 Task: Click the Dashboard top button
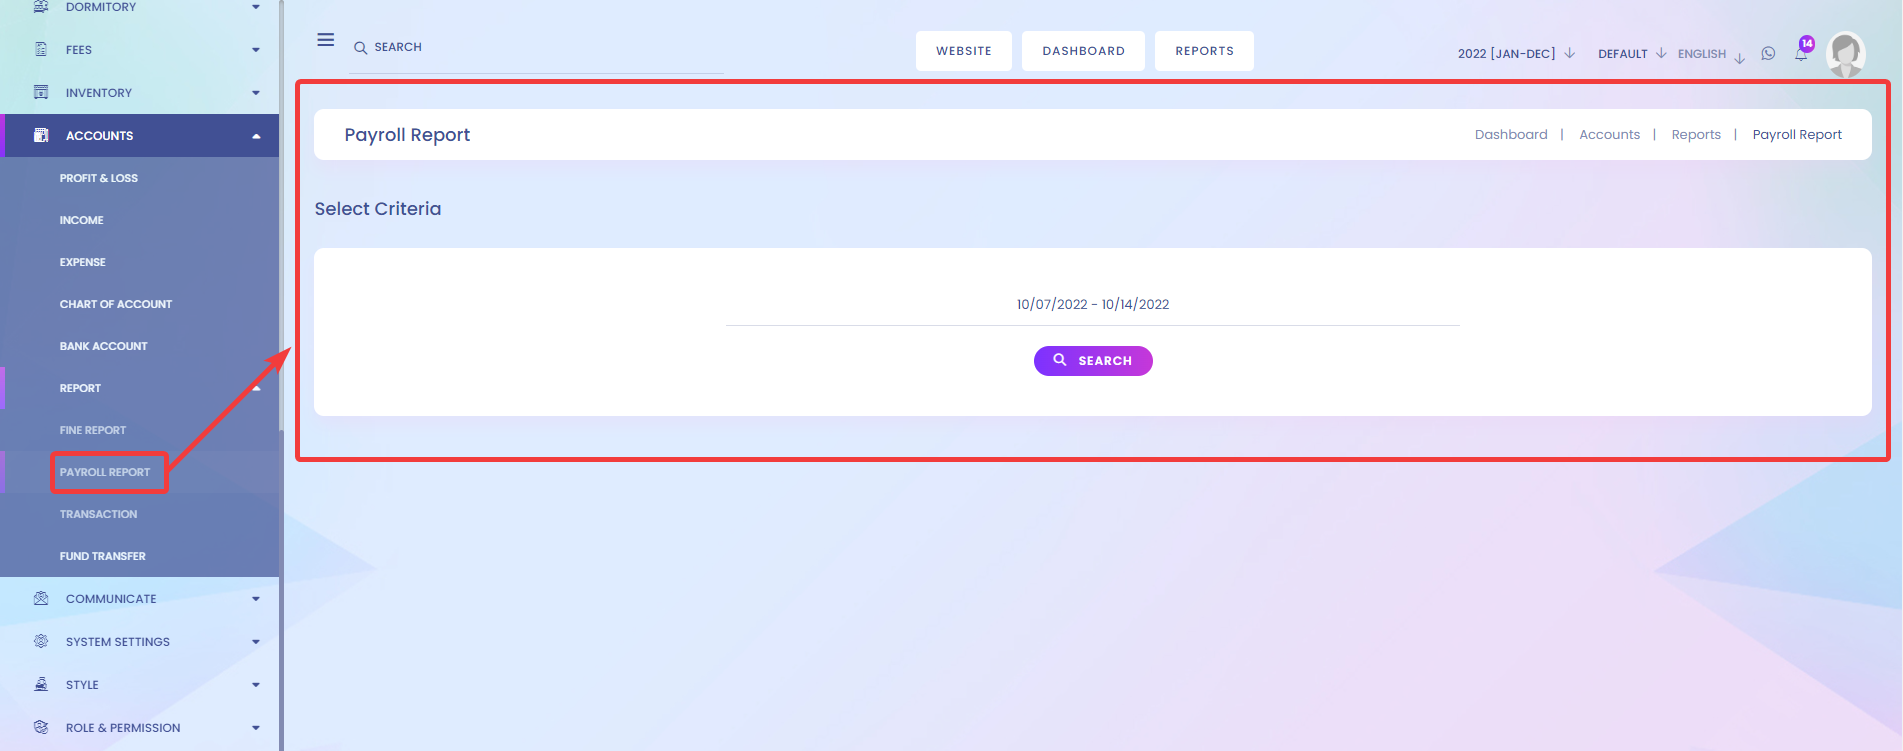(1083, 51)
